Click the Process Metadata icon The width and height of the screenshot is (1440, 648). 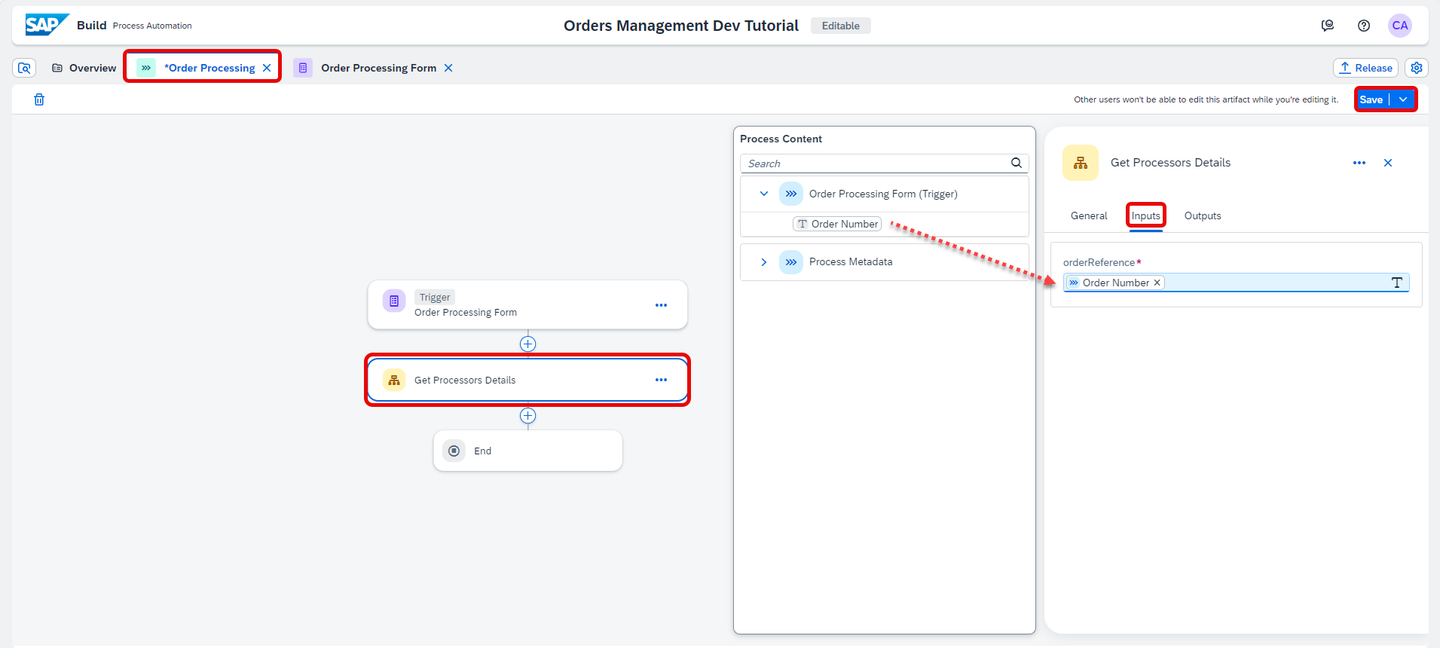click(791, 262)
